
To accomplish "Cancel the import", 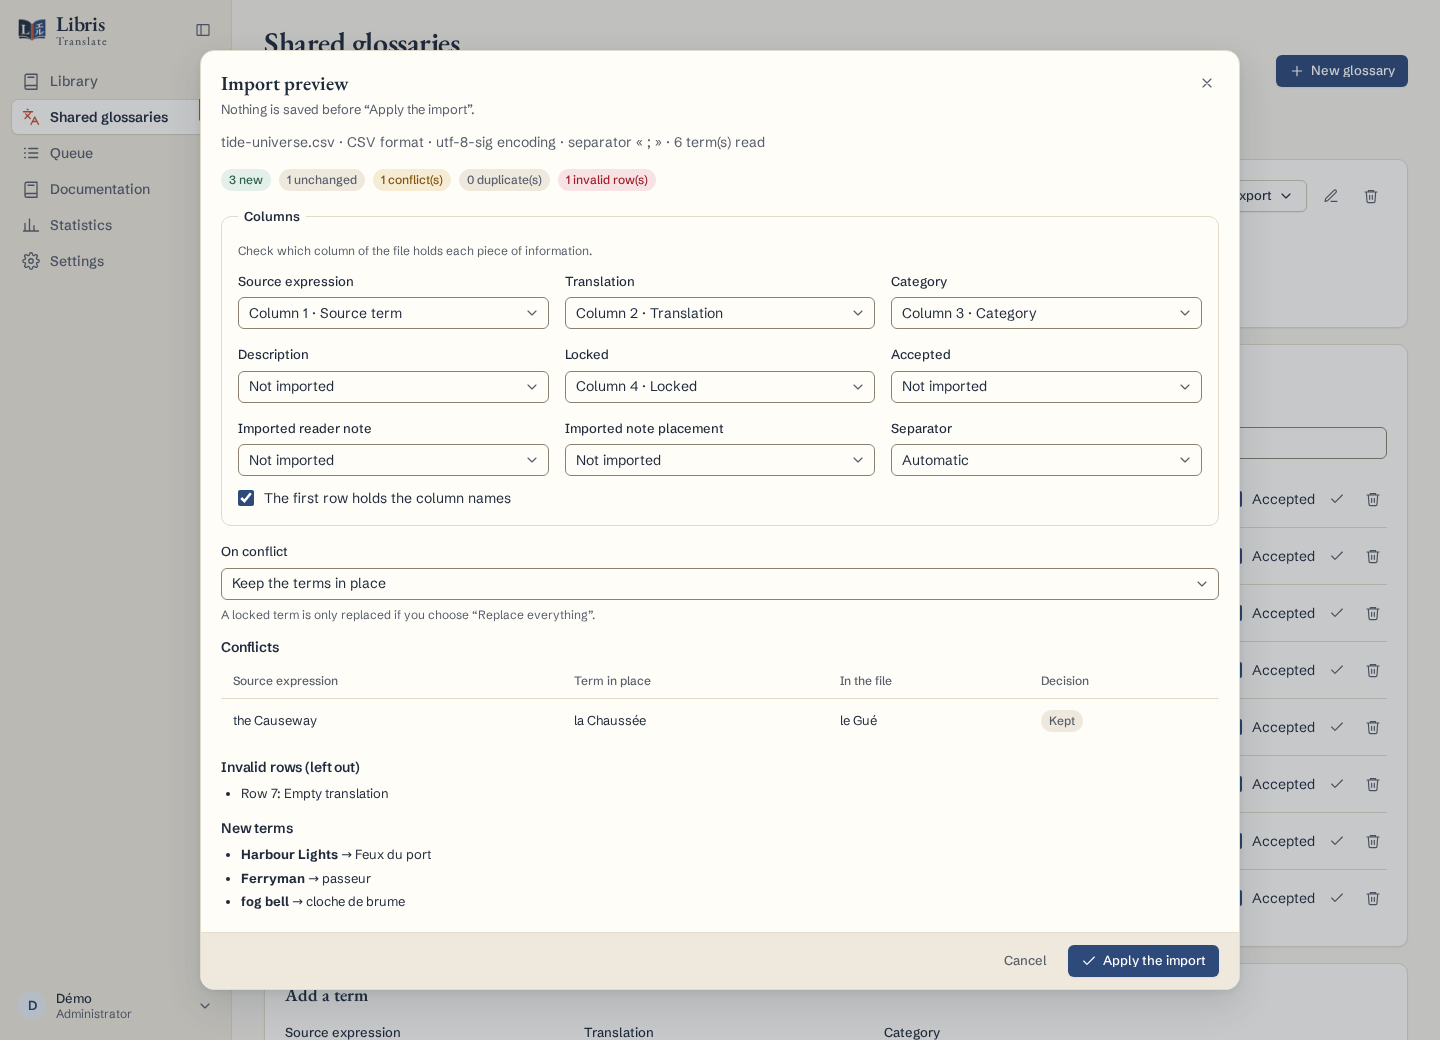I will (x=1025, y=961).
